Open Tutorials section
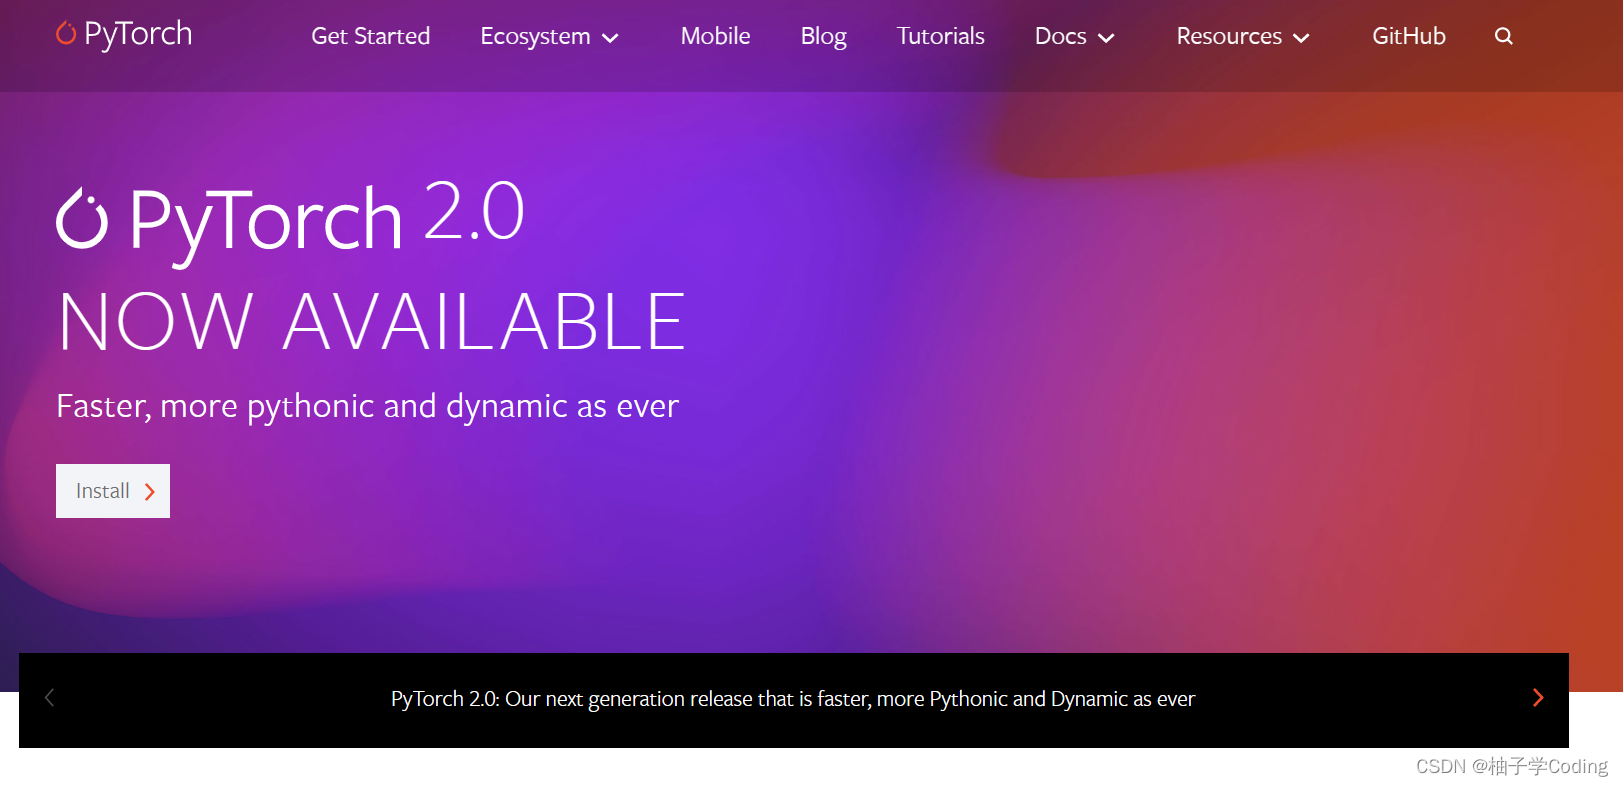The width and height of the screenshot is (1623, 786). click(940, 36)
